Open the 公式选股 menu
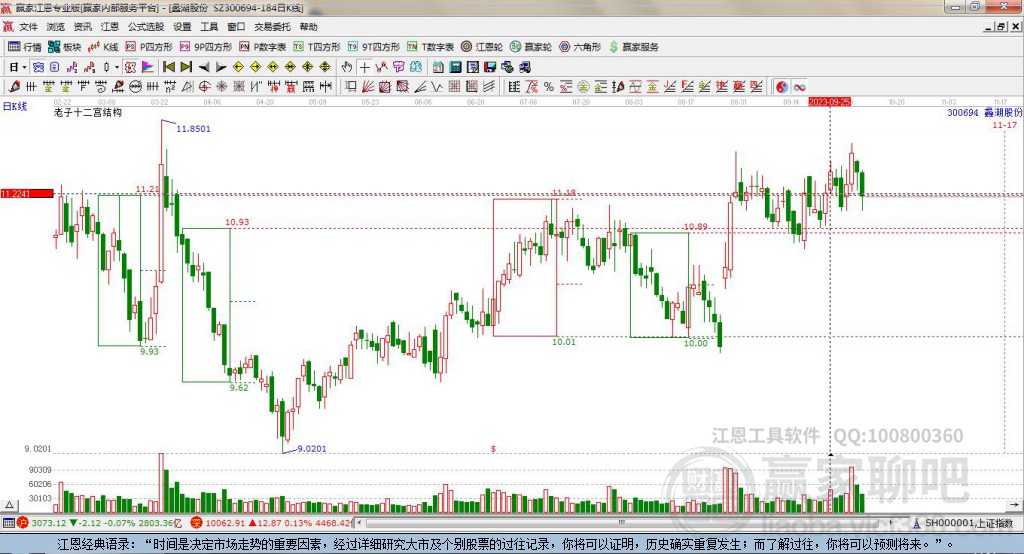The height and width of the screenshot is (554, 1024). point(146,27)
